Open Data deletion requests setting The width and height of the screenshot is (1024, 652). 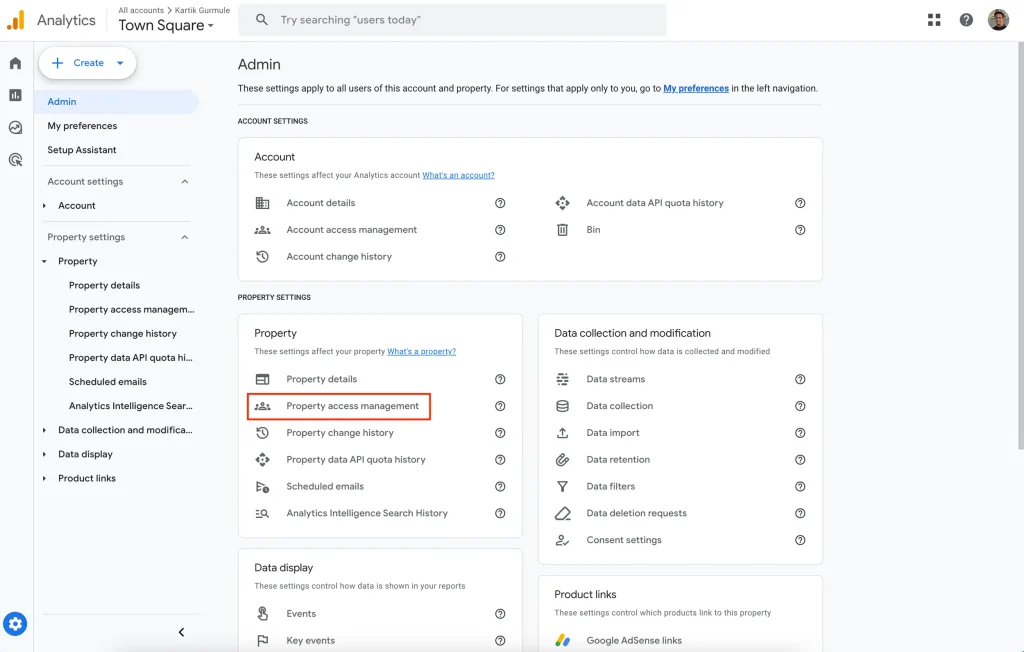(x=636, y=513)
